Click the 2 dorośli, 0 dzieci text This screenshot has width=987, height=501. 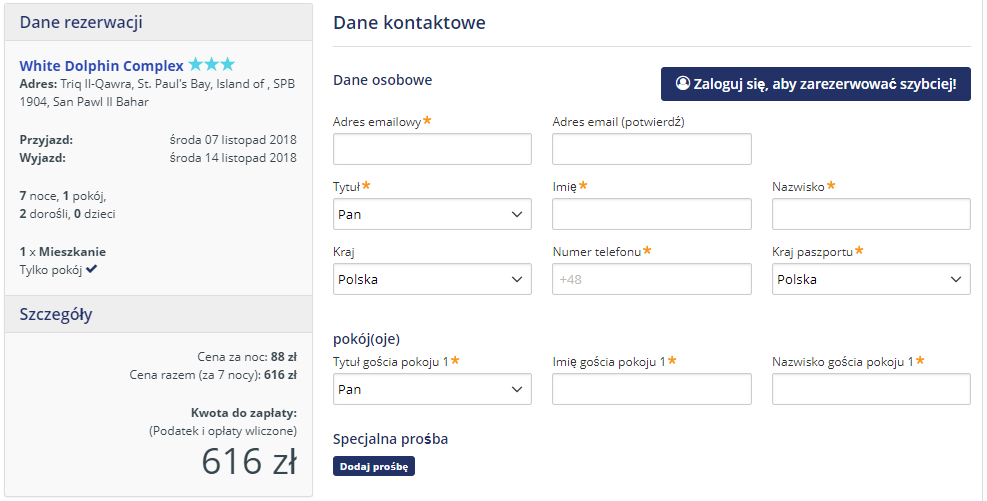pyautogui.click(x=67, y=213)
